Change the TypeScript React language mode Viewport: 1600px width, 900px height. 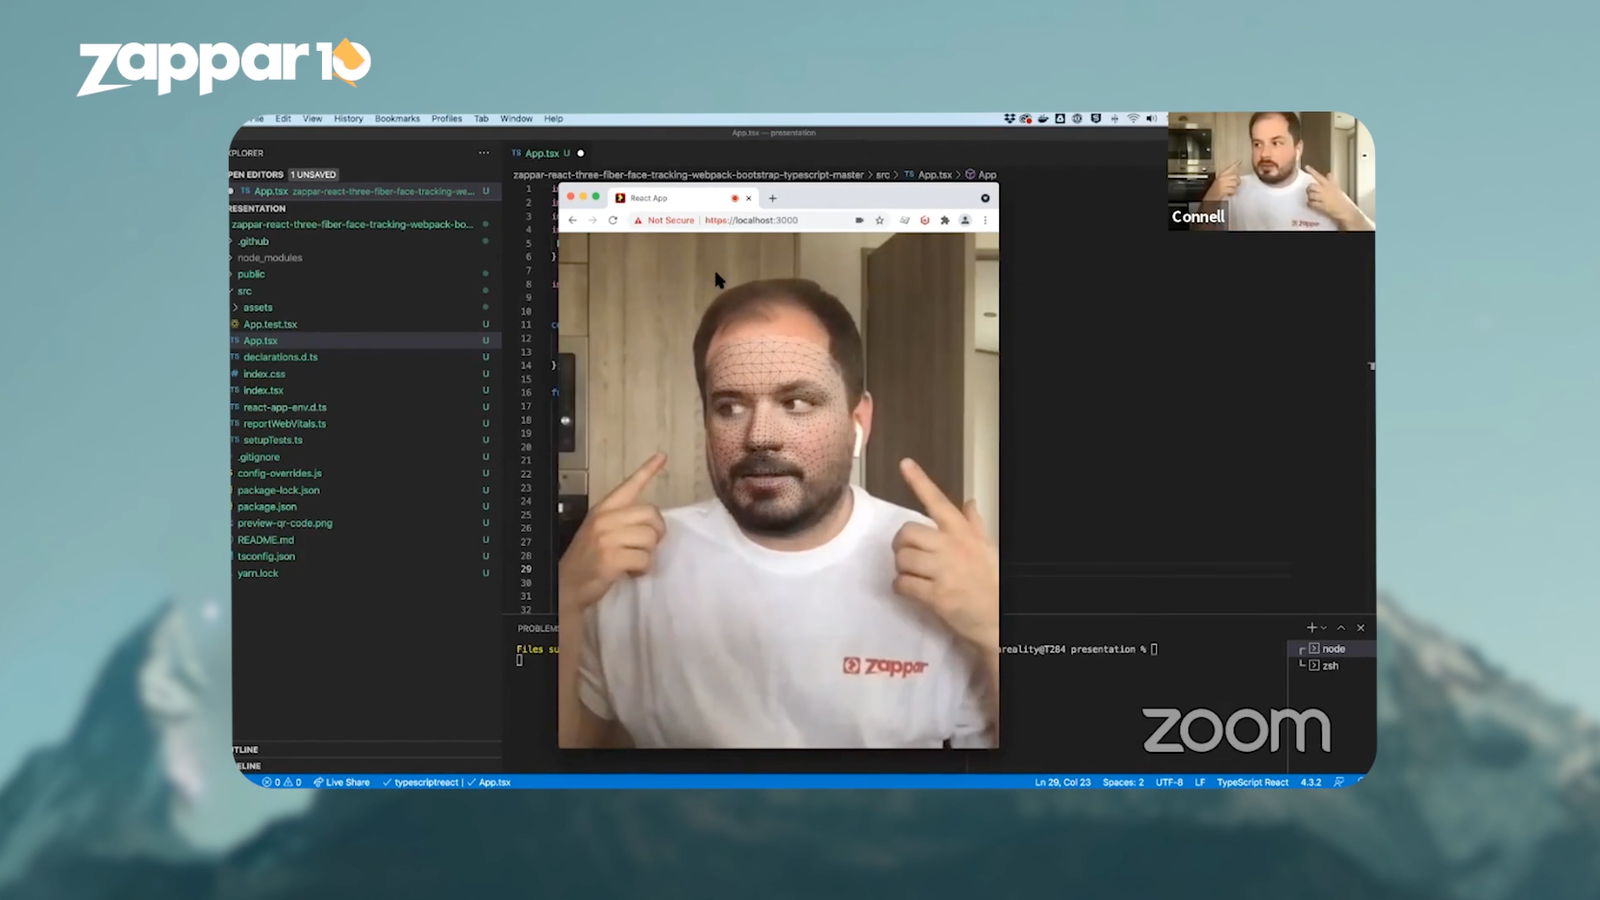(1252, 782)
